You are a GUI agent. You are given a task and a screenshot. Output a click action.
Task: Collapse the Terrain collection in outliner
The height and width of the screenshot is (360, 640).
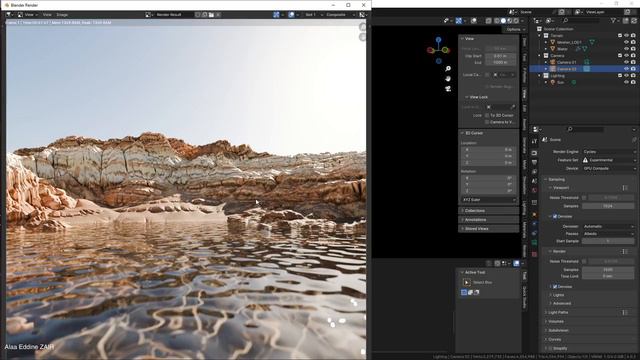(540, 36)
